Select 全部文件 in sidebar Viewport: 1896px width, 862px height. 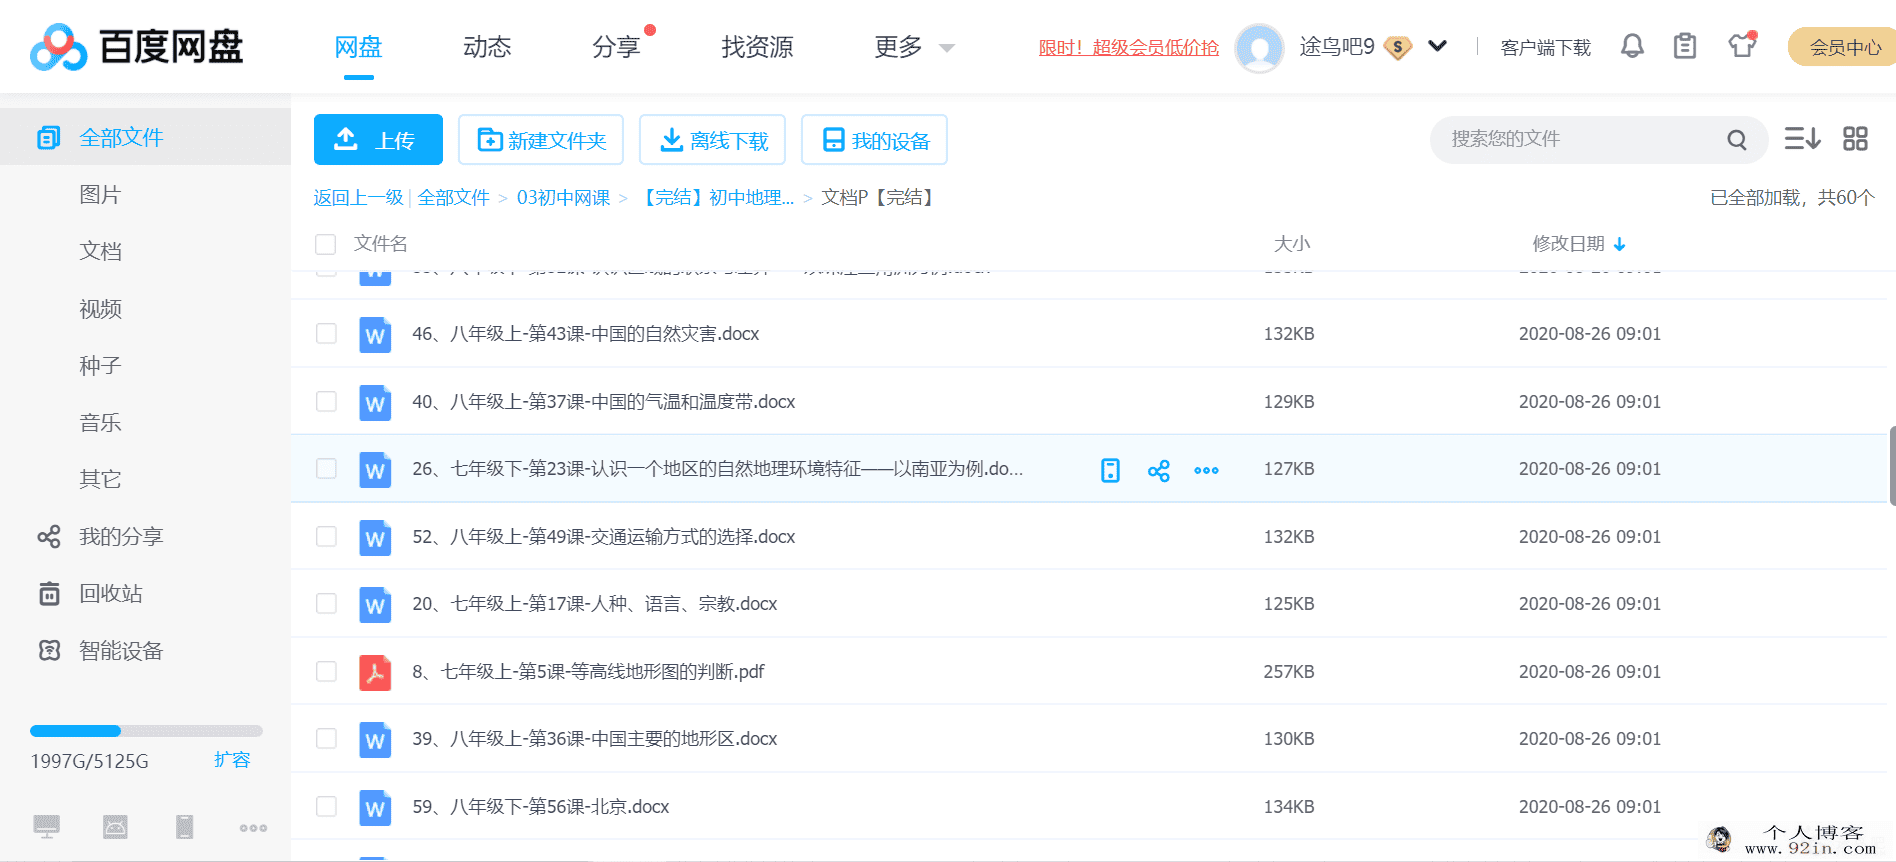145,137
